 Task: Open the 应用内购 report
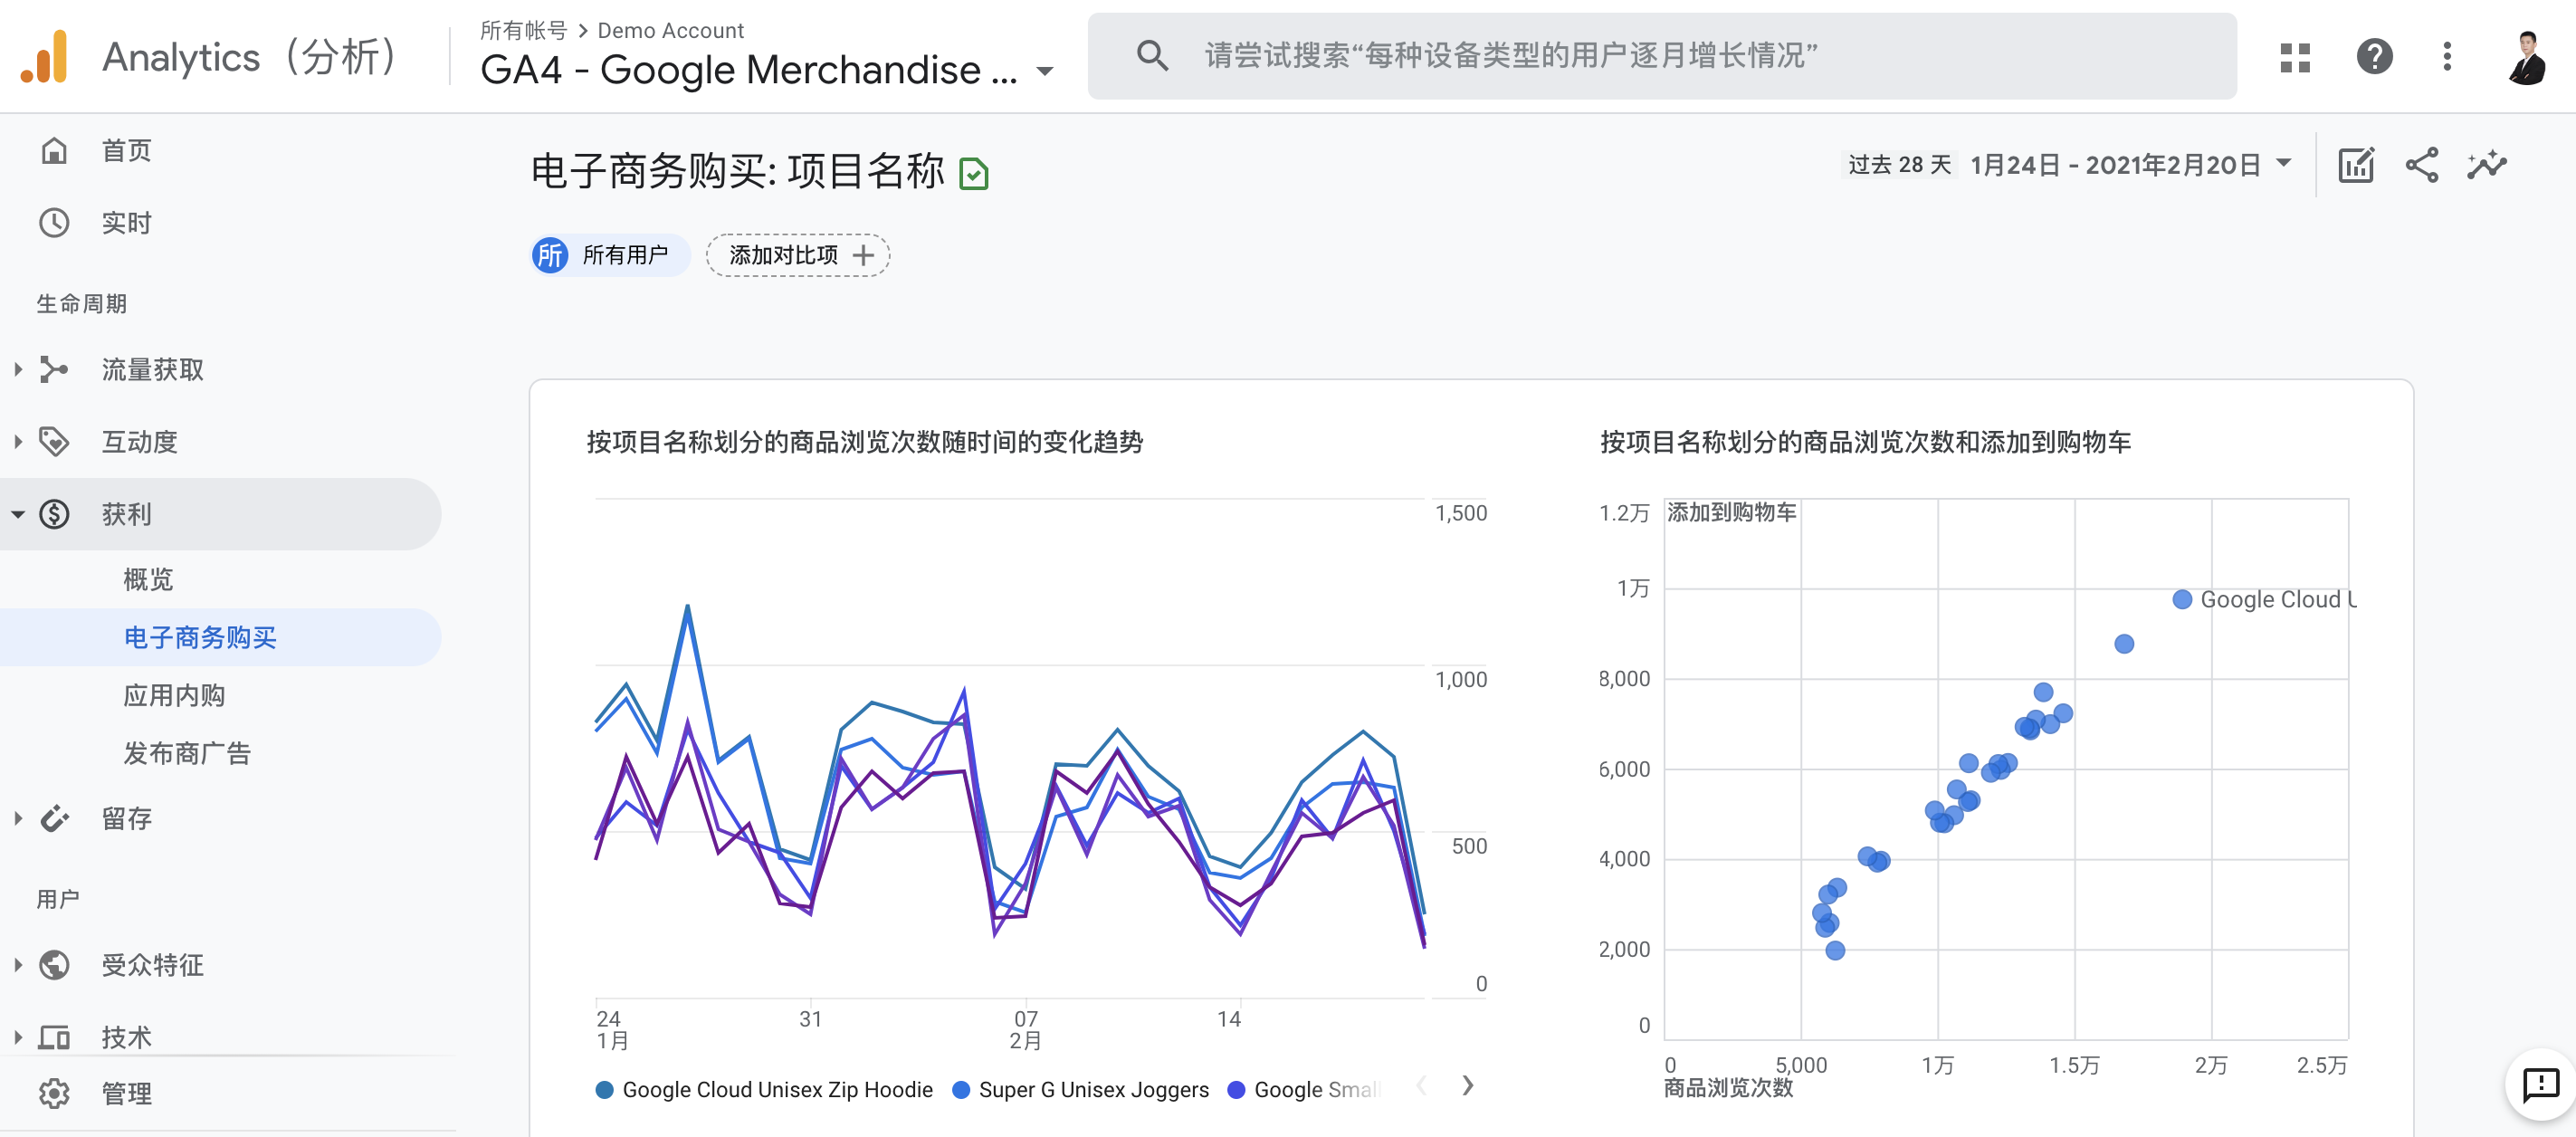[x=174, y=695]
